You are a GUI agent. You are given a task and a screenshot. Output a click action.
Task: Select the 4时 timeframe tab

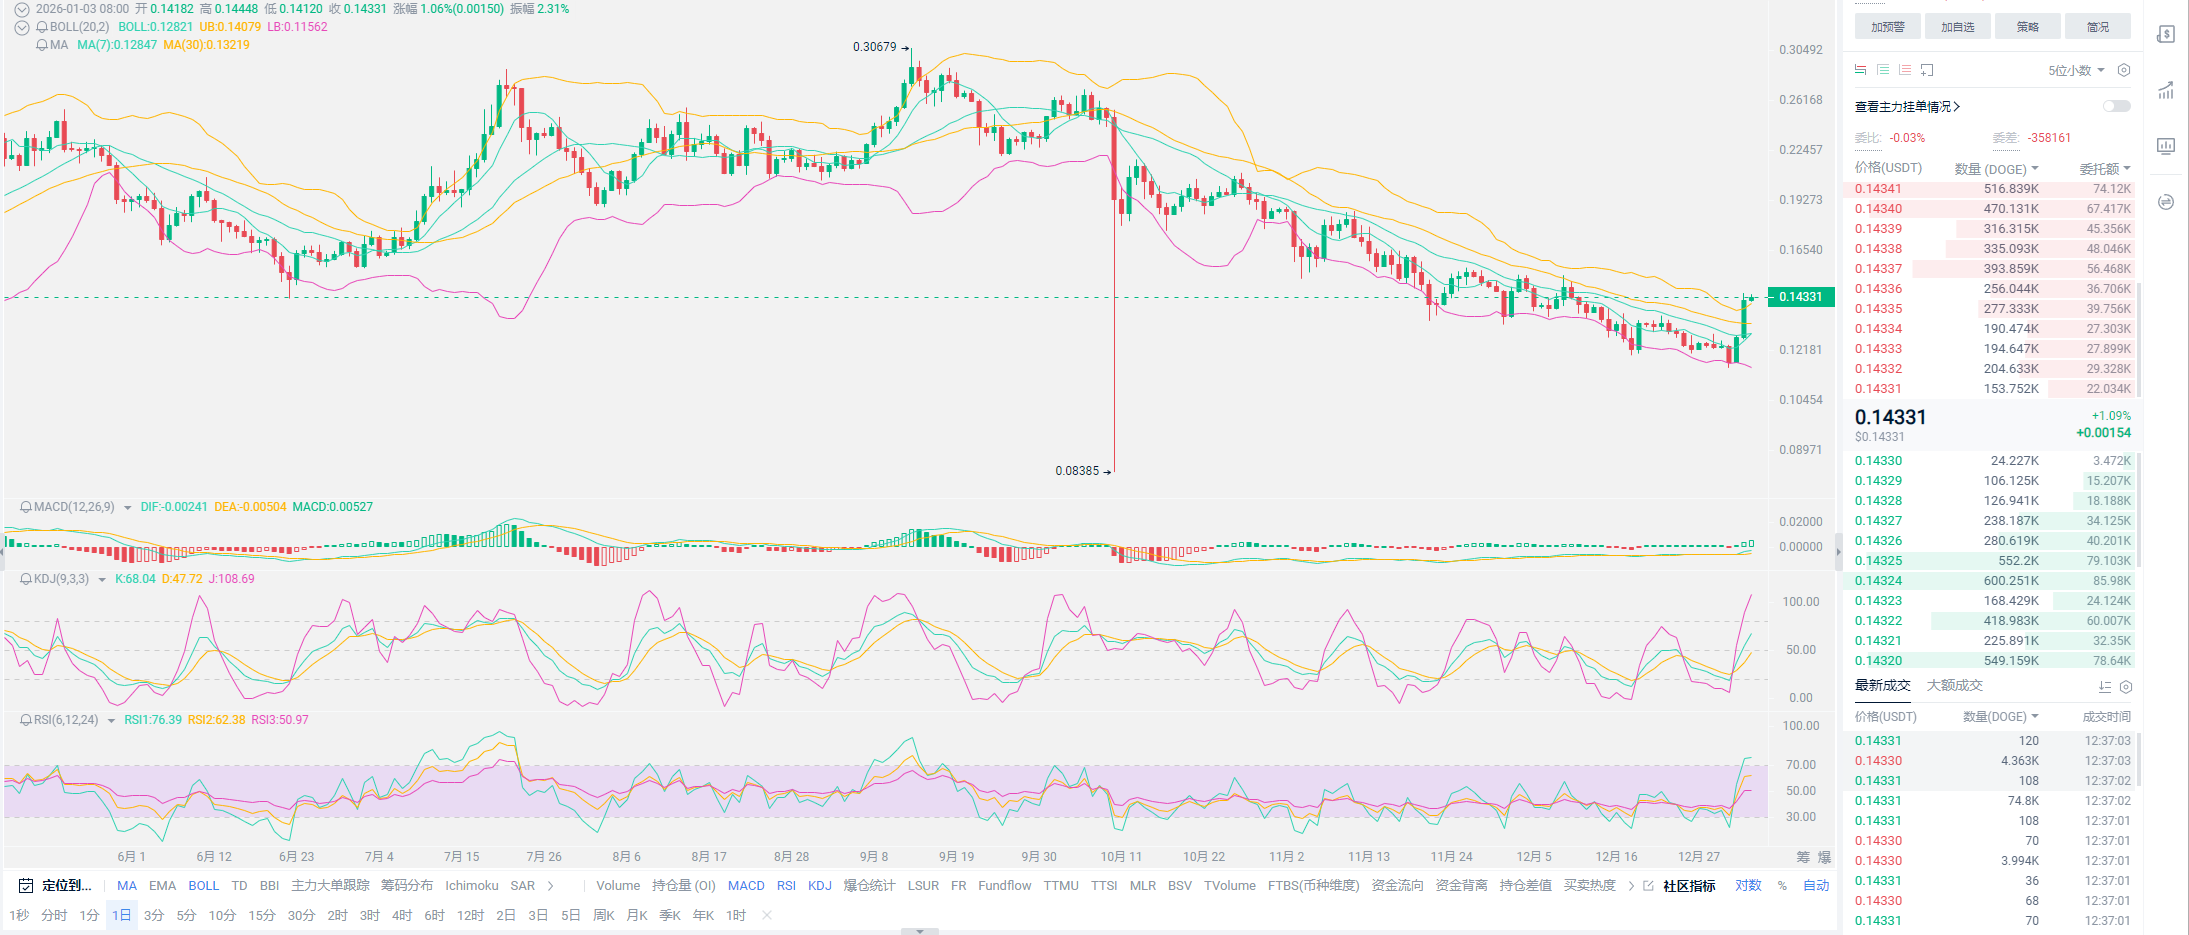point(402,916)
